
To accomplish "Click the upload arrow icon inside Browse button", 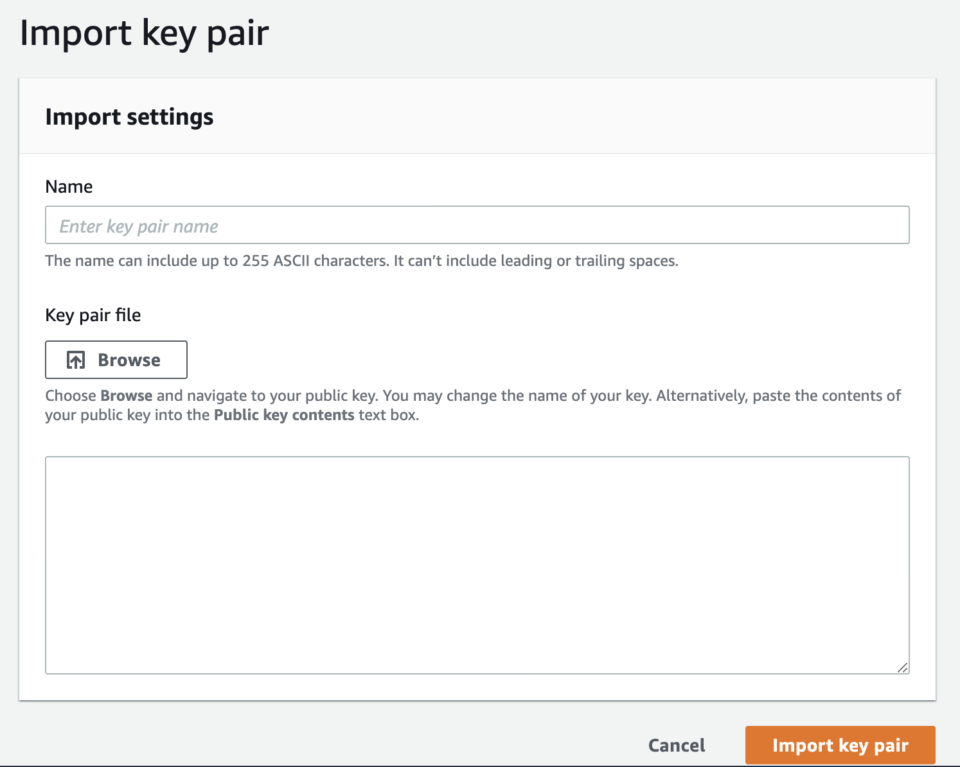I will coord(74,359).
